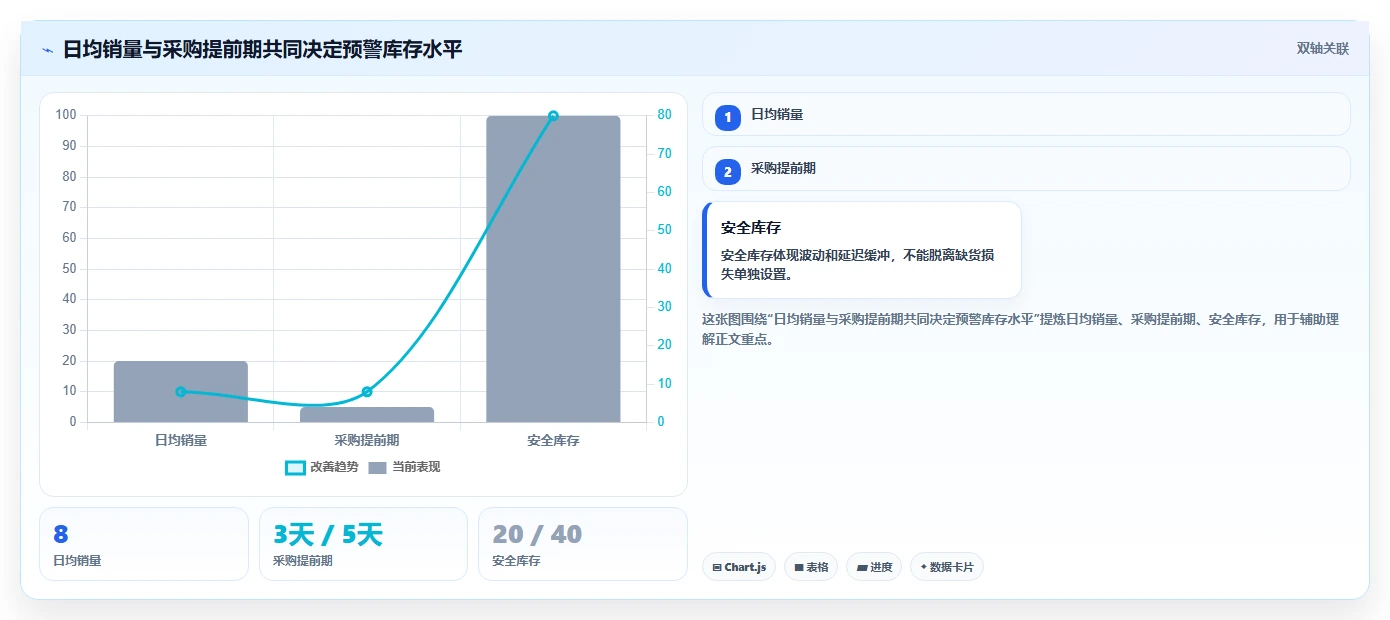Viewport: 1390px width, 620px height.
Task: Click the 采购提前期 x-axis label
Action: tap(367, 440)
